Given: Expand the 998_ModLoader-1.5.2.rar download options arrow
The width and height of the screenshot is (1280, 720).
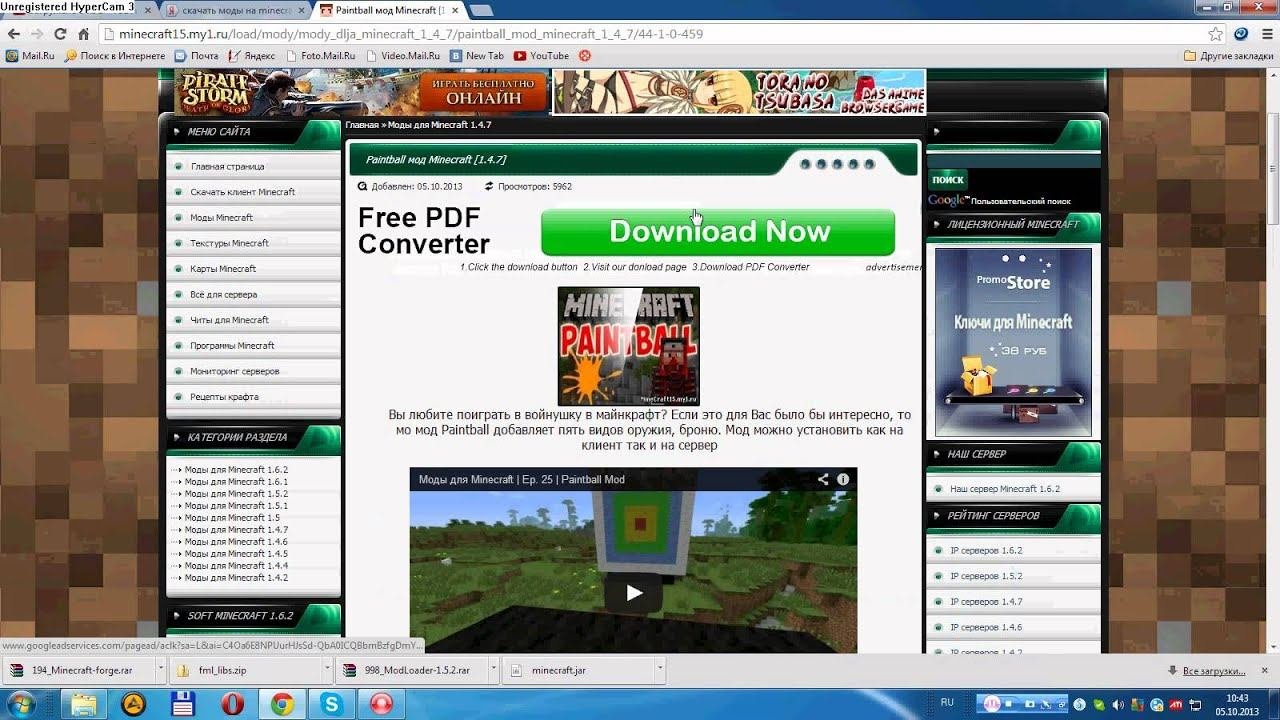Looking at the screenshot, I should (492, 670).
